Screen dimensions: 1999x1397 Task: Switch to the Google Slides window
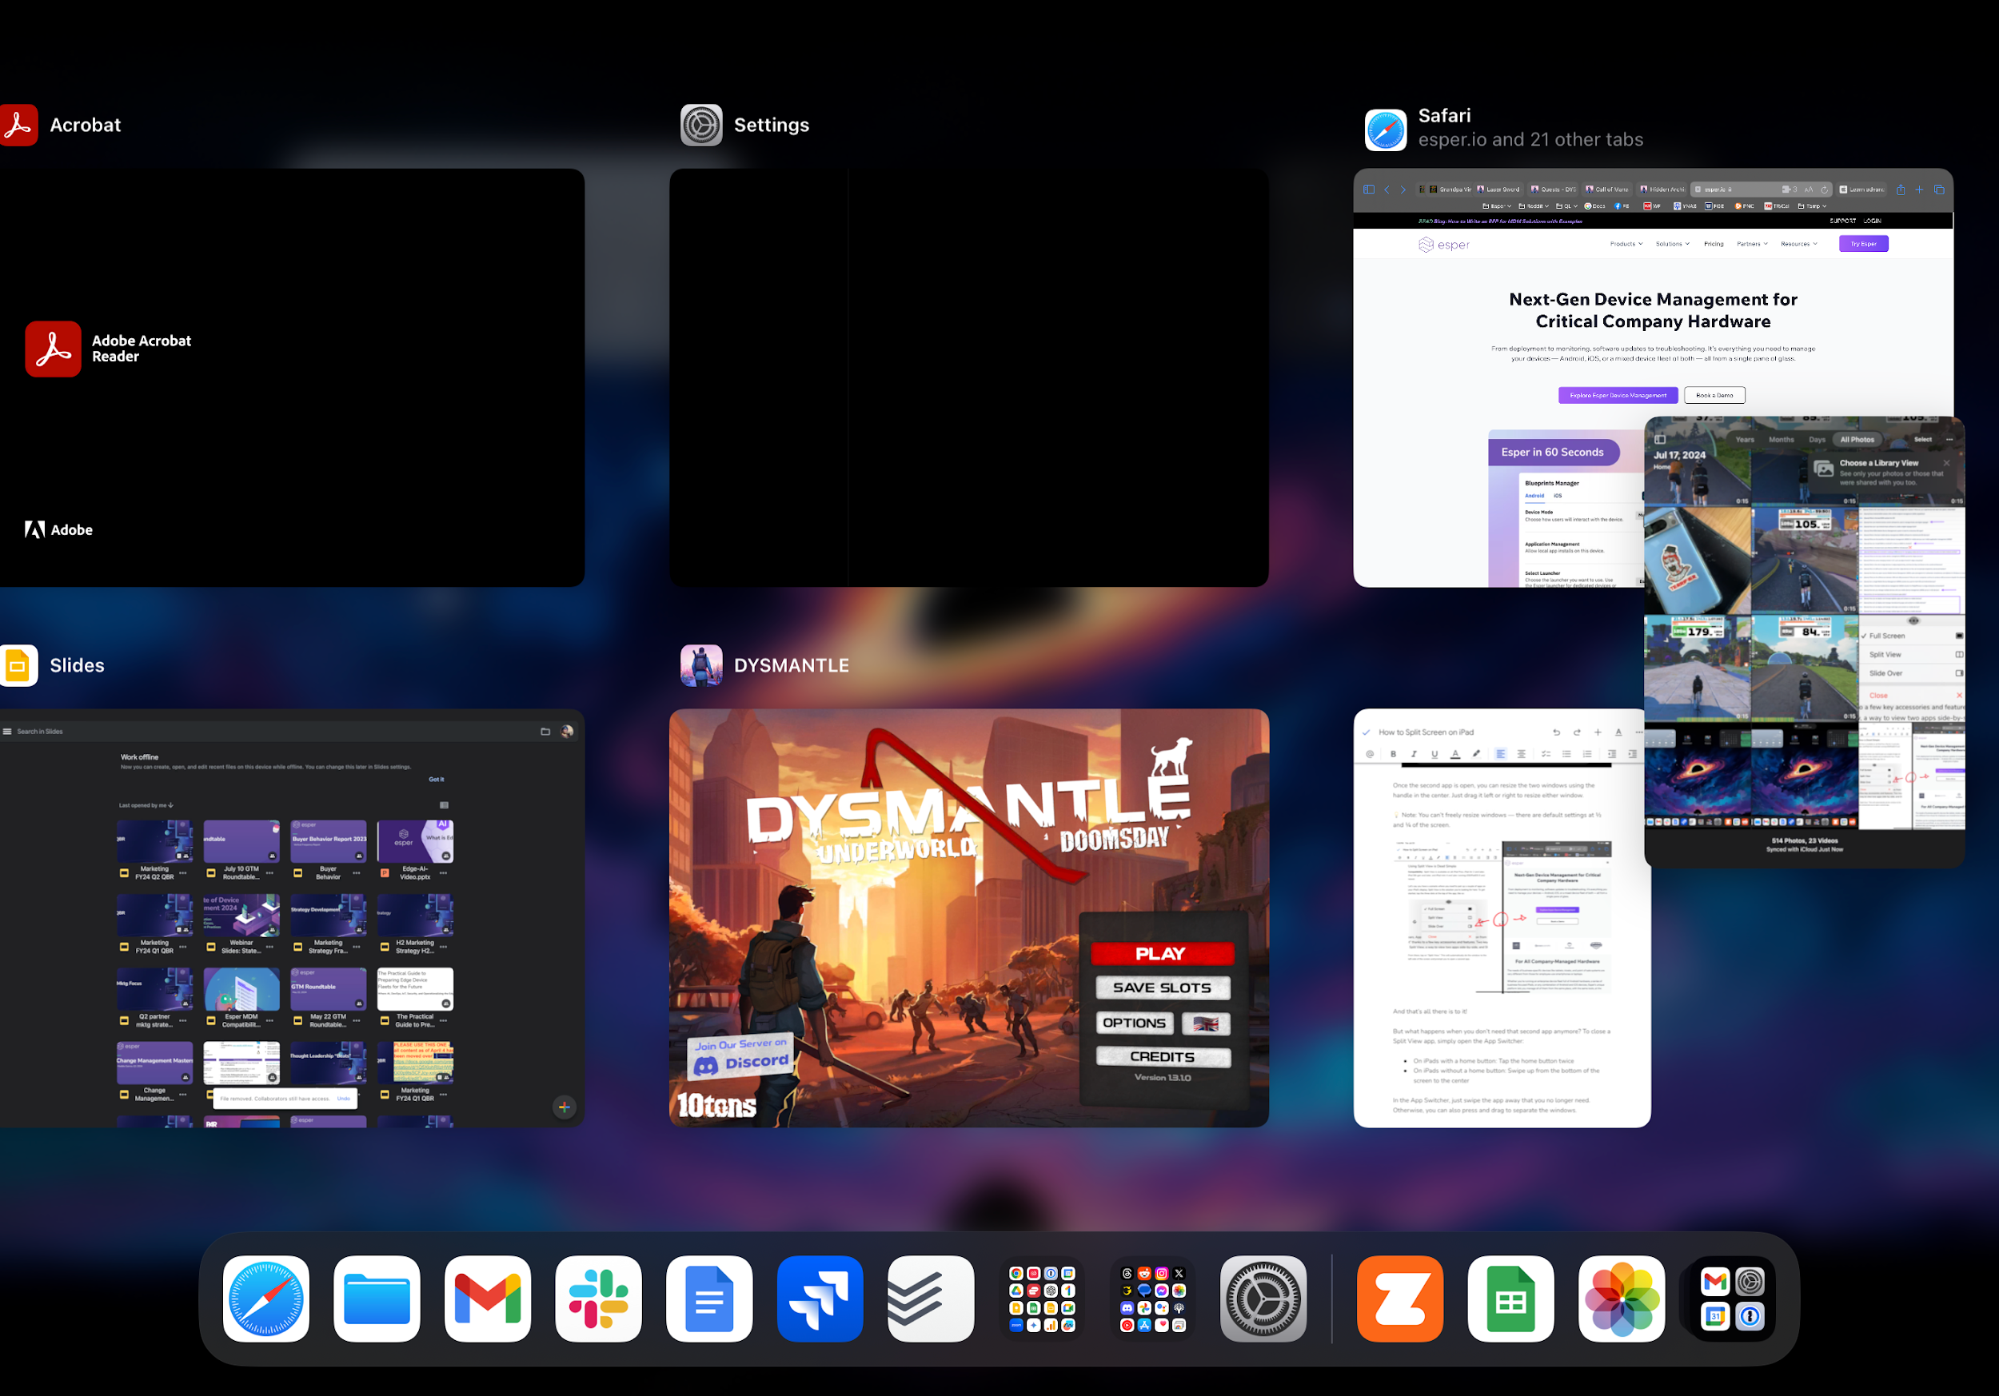(x=290, y=917)
